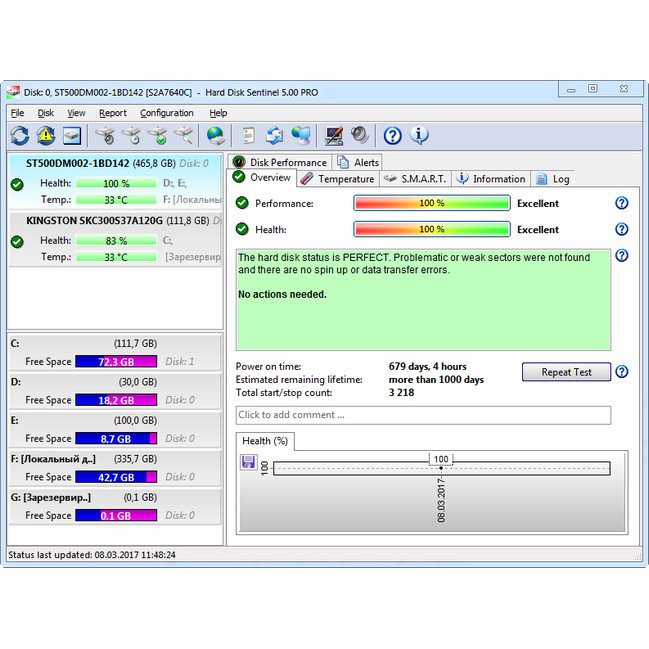Click the blue refresh arrows toolbar icon
The height and width of the screenshot is (649, 649).
(x=19, y=135)
